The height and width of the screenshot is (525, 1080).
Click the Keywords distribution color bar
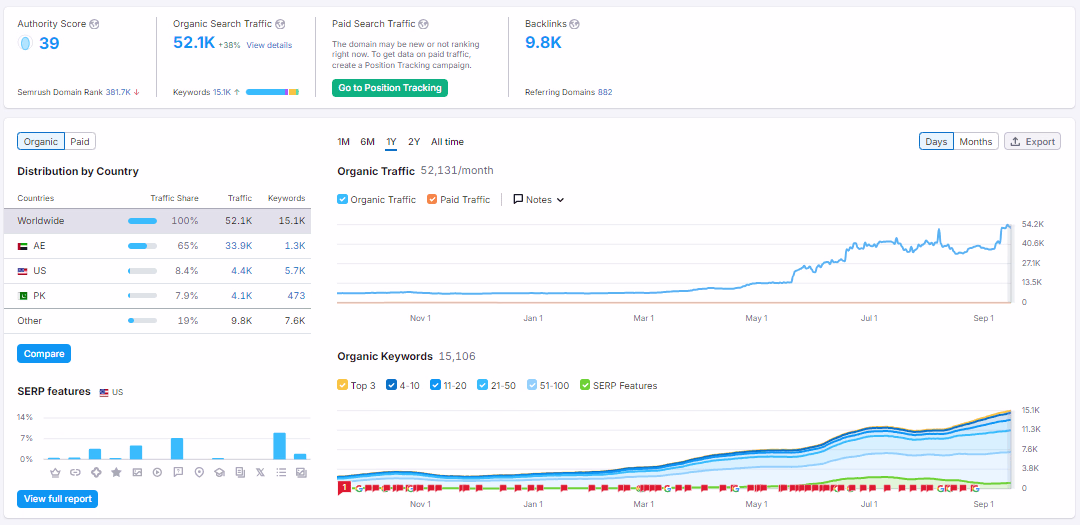tap(272, 92)
